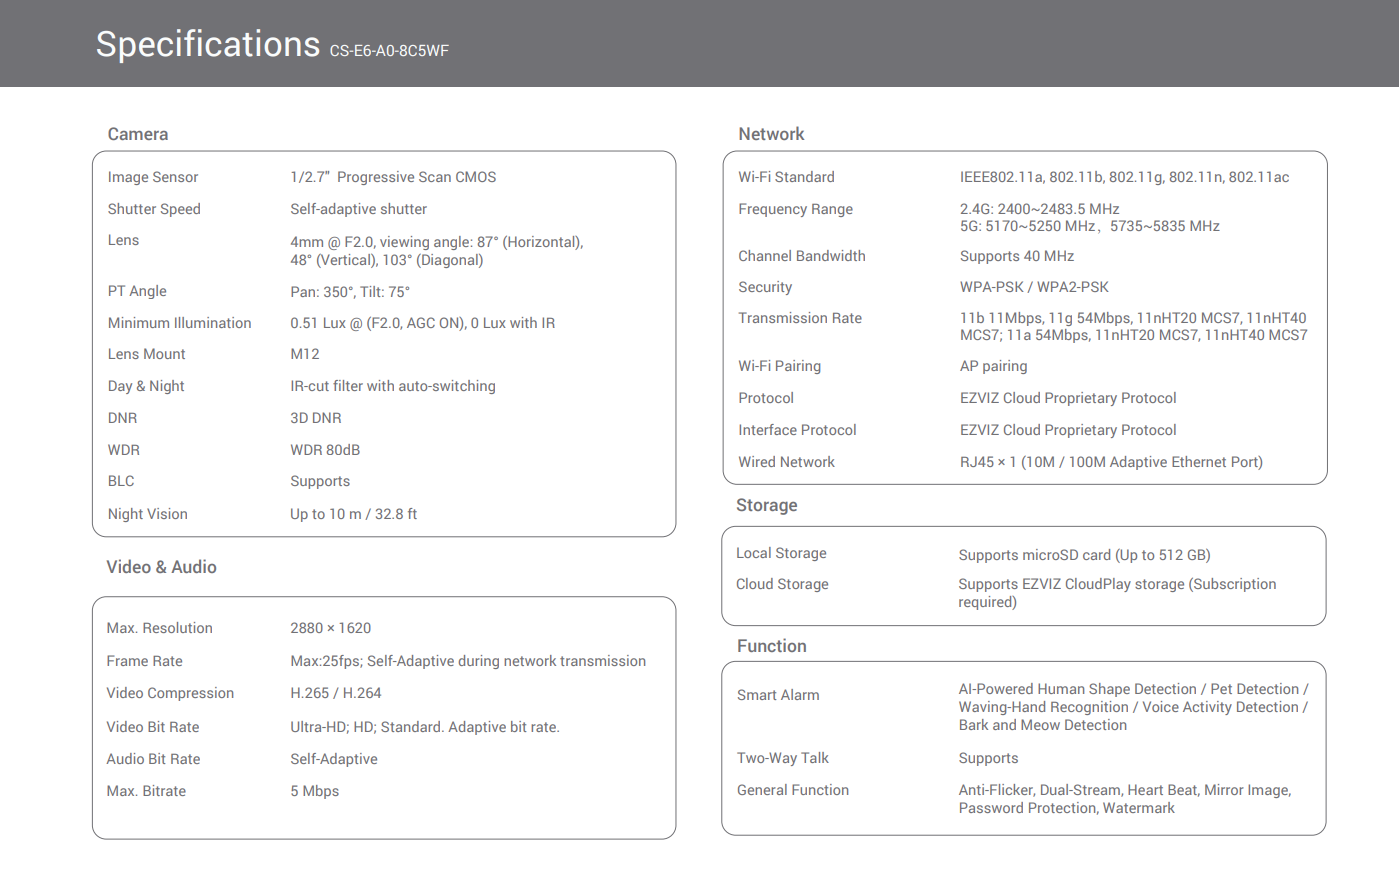Click the Wi-Fi Standard label
The width and height of the screenshot is (1399, 870).
786,177
